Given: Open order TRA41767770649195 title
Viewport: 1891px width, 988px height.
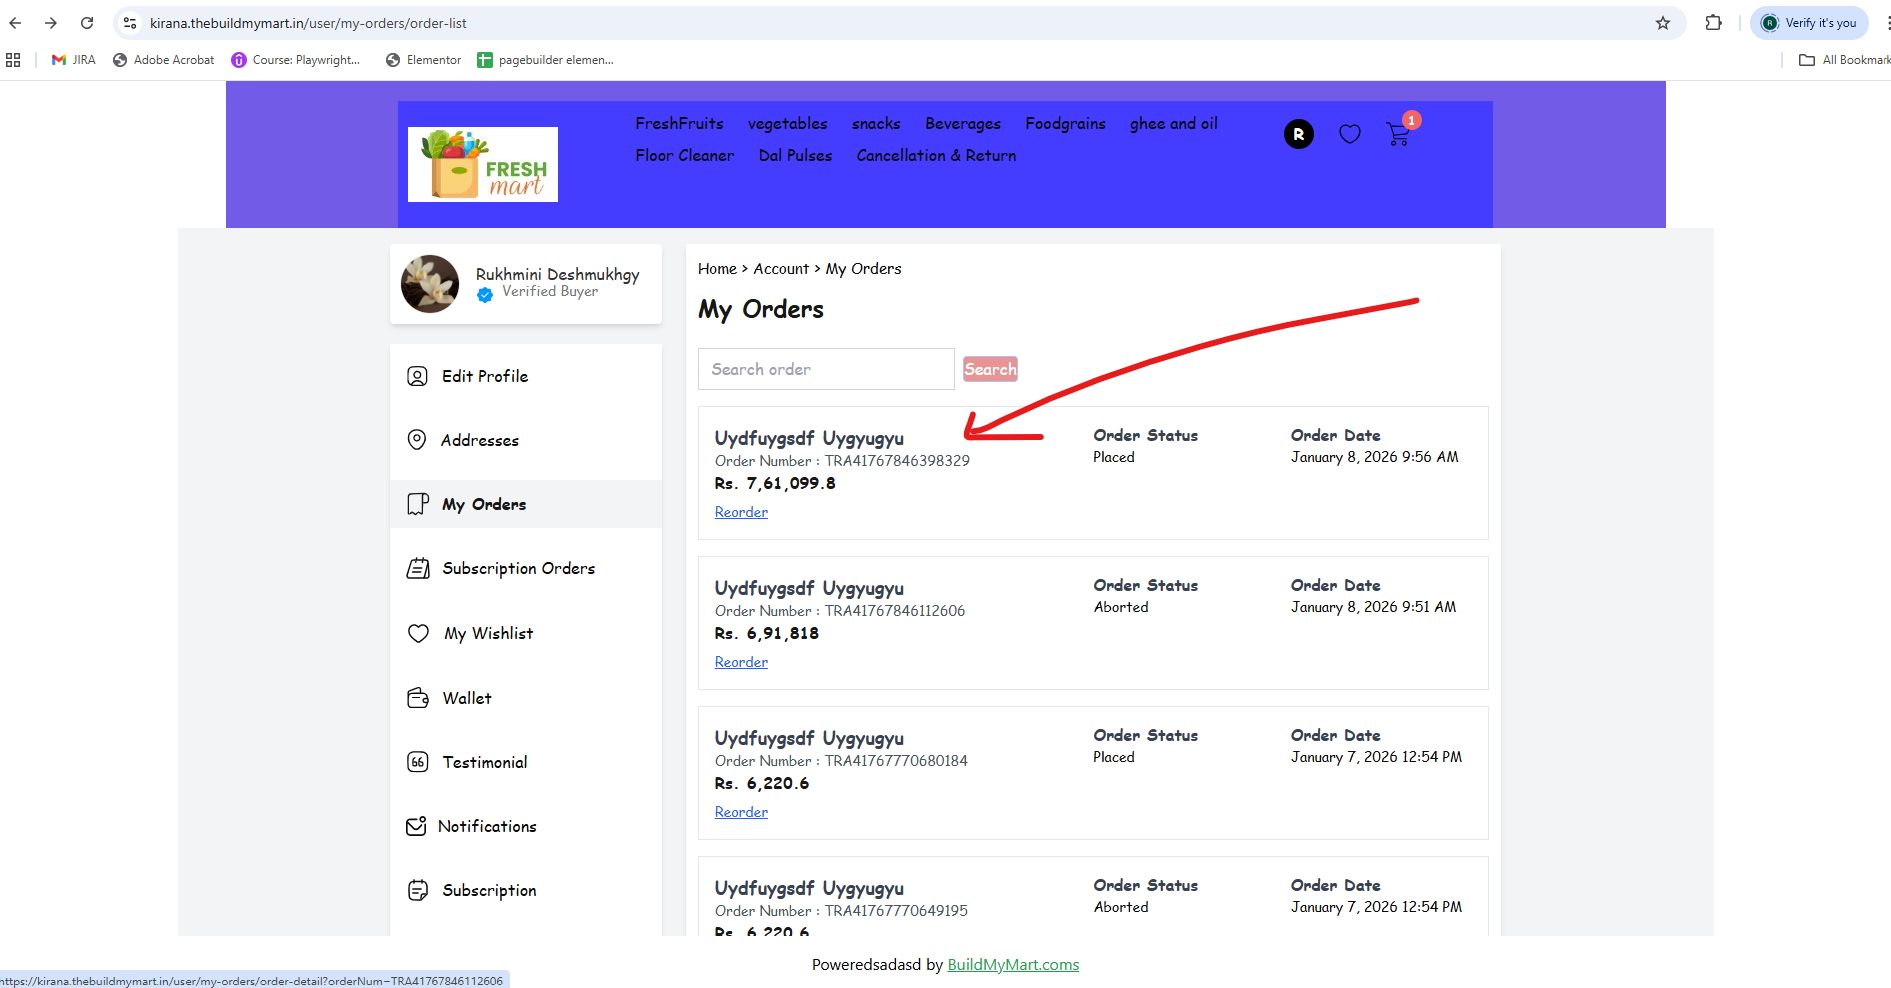Looking at the screenshot, I should (x=809, y=888).
